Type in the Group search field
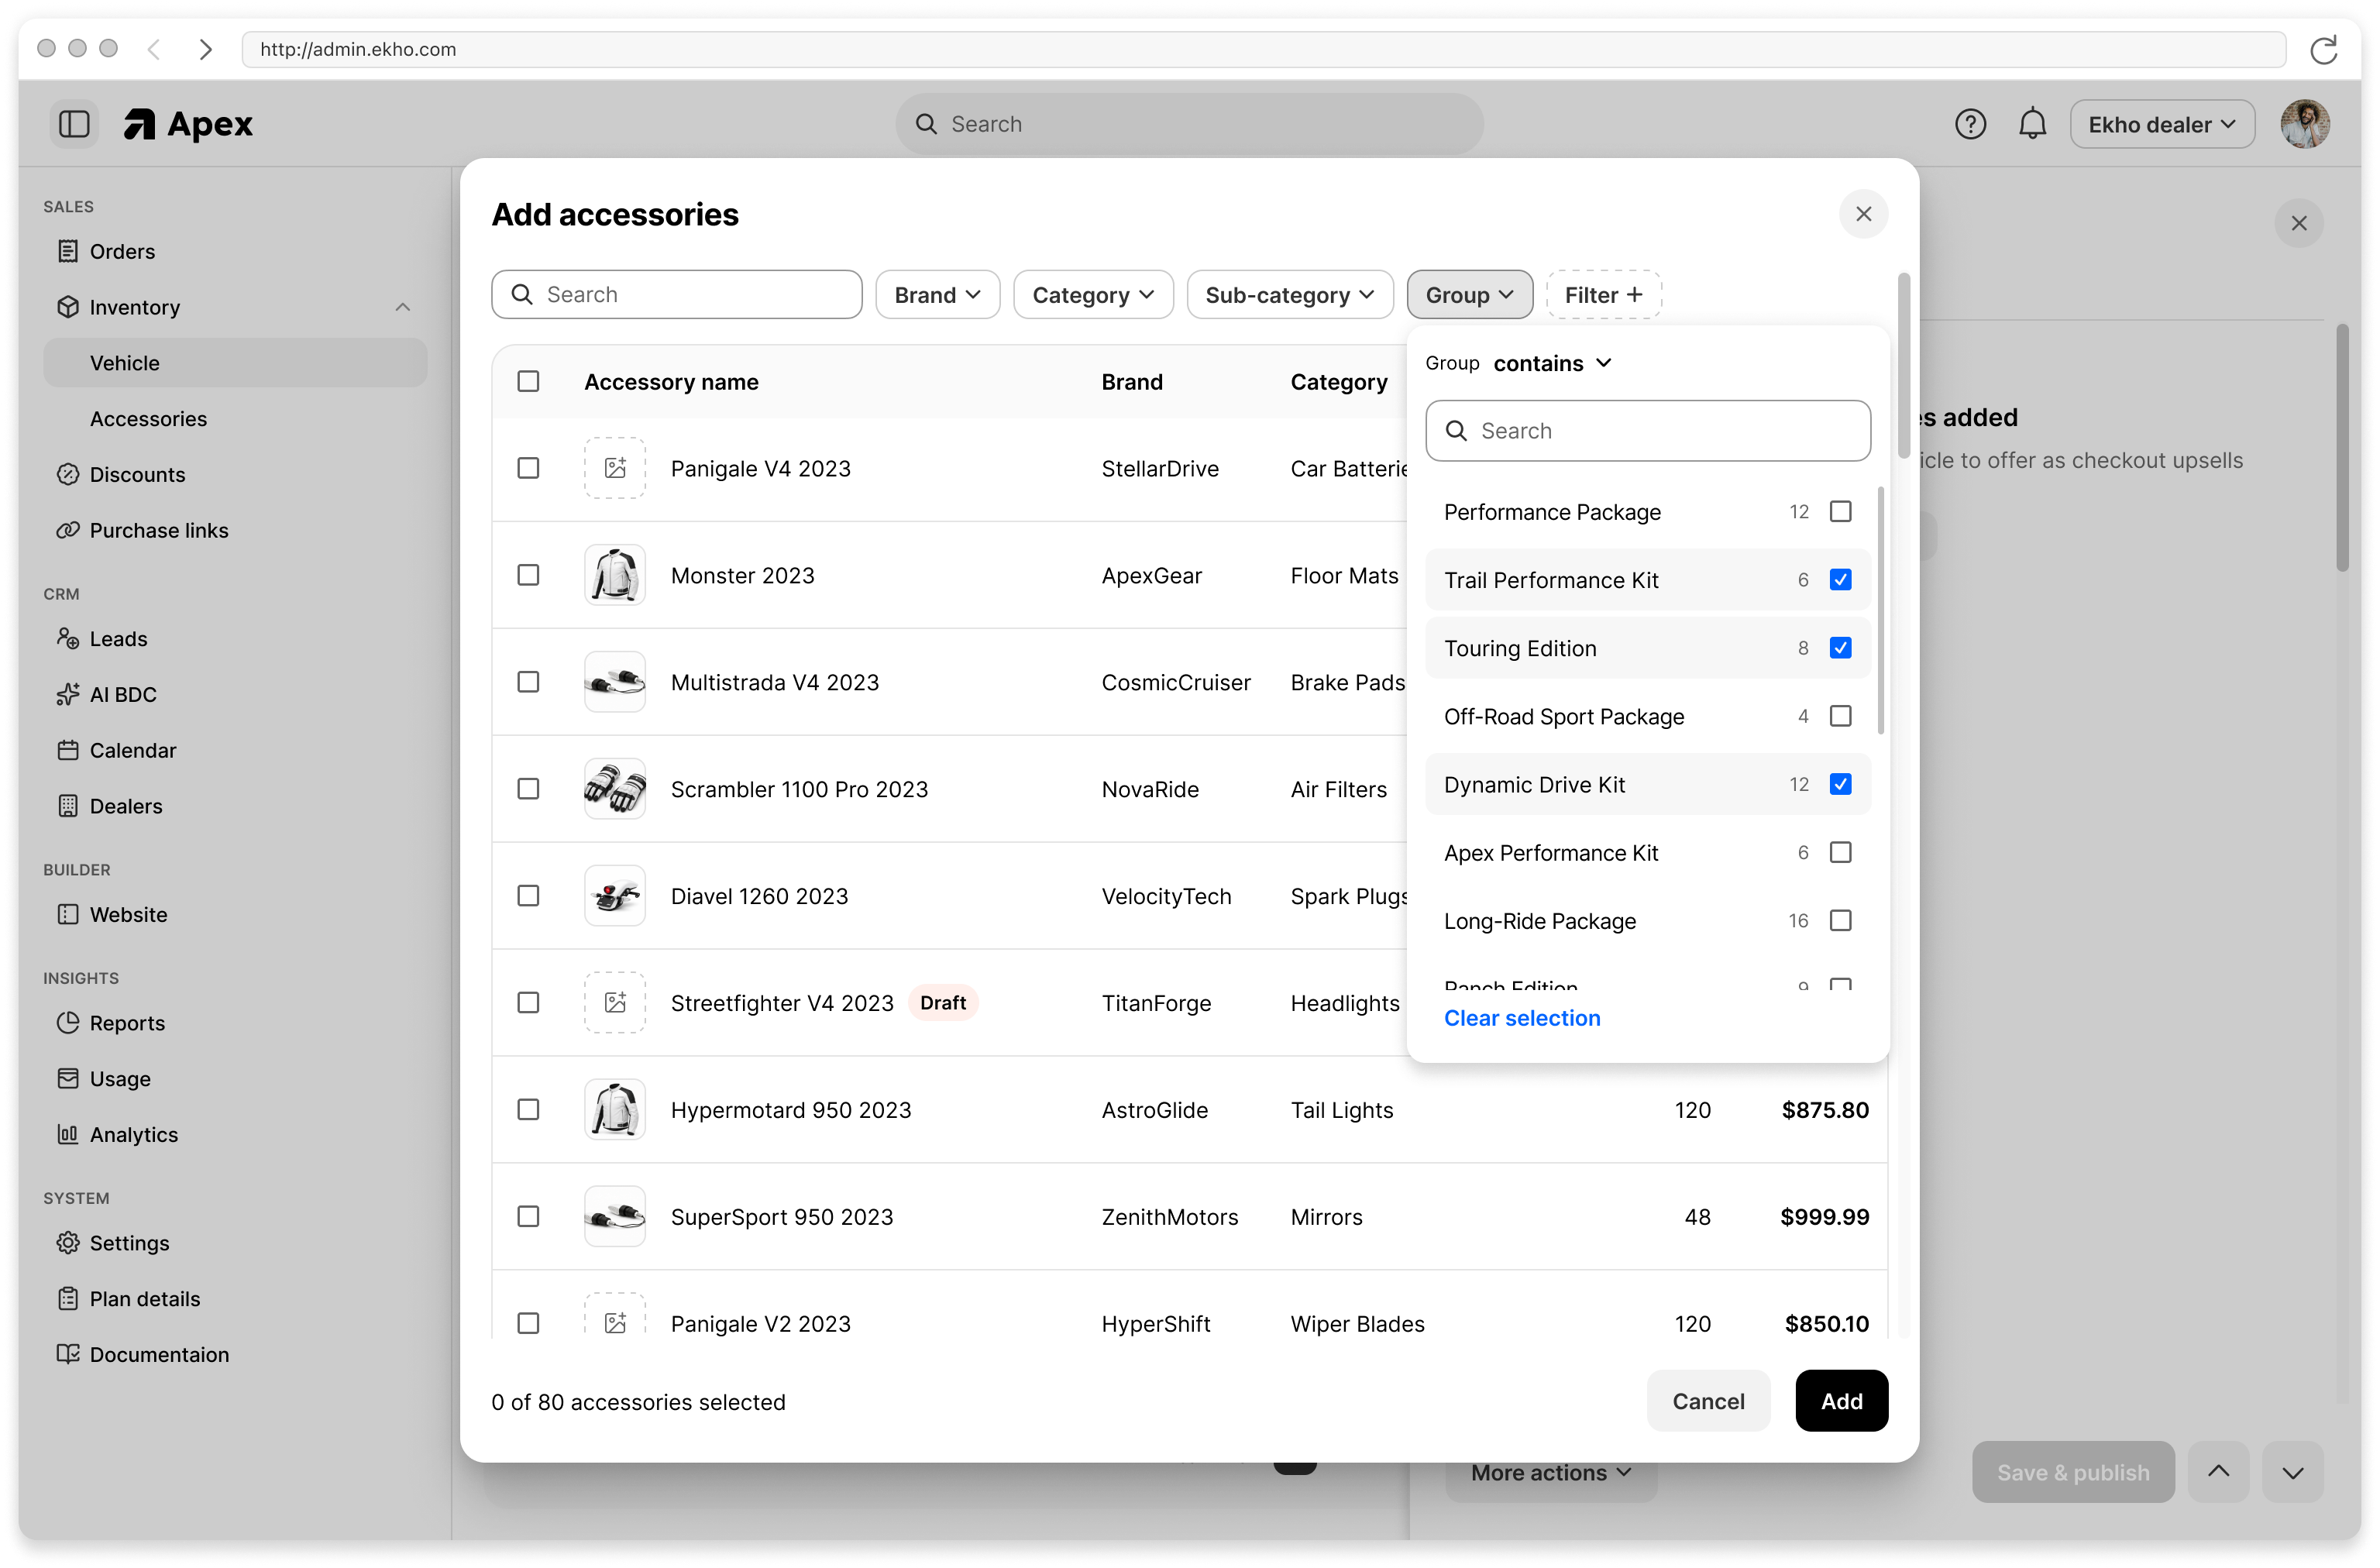 pyautogui.click(x=1647, y=430)
